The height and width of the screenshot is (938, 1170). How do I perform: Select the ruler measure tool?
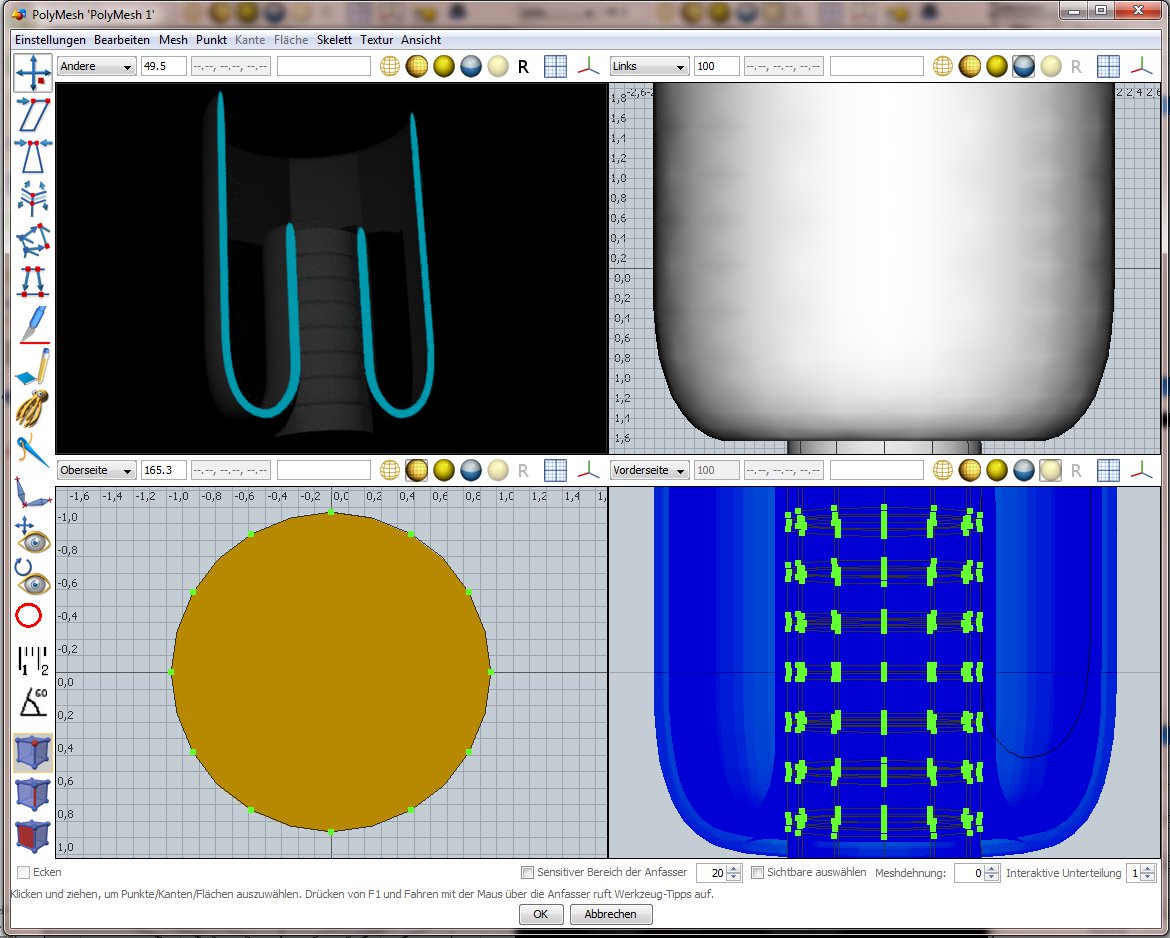coord(33,660)
